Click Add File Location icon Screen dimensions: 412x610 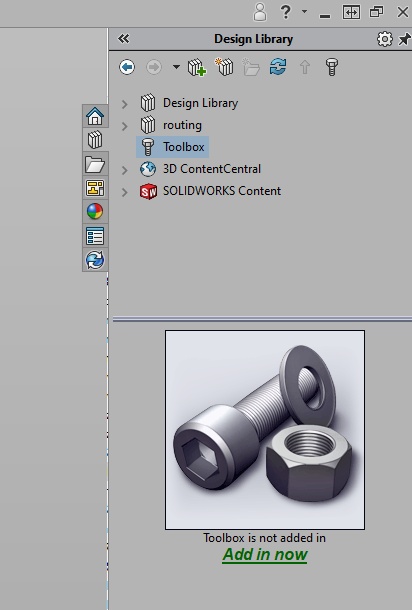(224, 67)
